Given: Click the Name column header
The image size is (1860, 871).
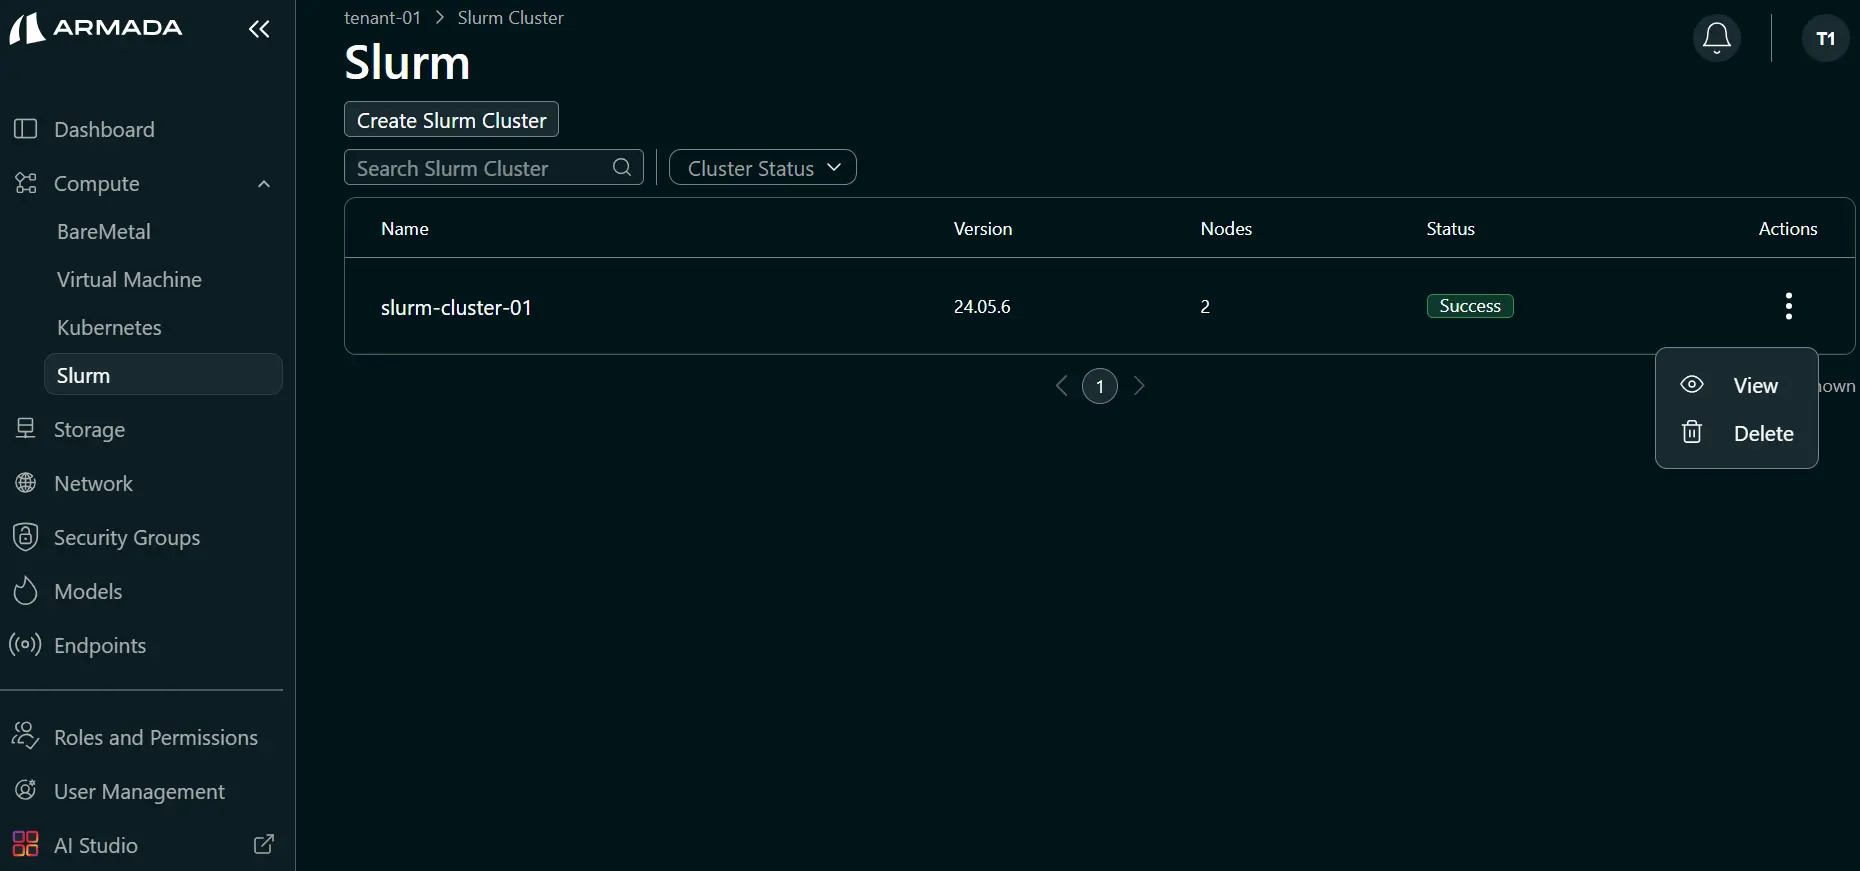Looking at the screenshot, I should 405,228.
